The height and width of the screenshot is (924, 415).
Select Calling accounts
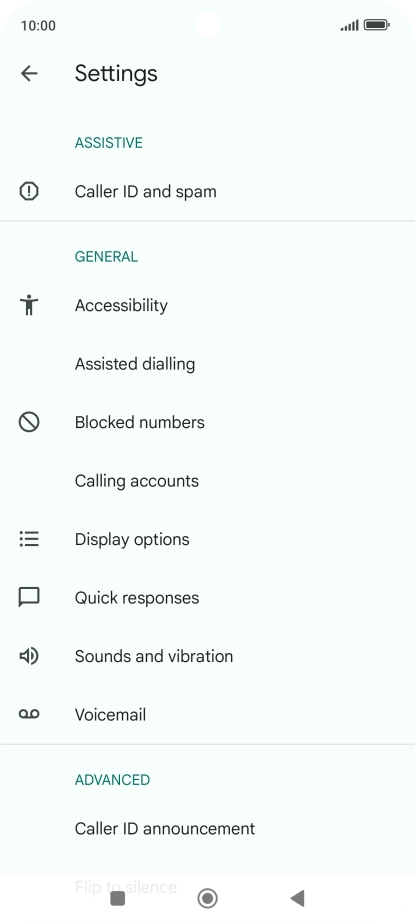tap(208, 481)
